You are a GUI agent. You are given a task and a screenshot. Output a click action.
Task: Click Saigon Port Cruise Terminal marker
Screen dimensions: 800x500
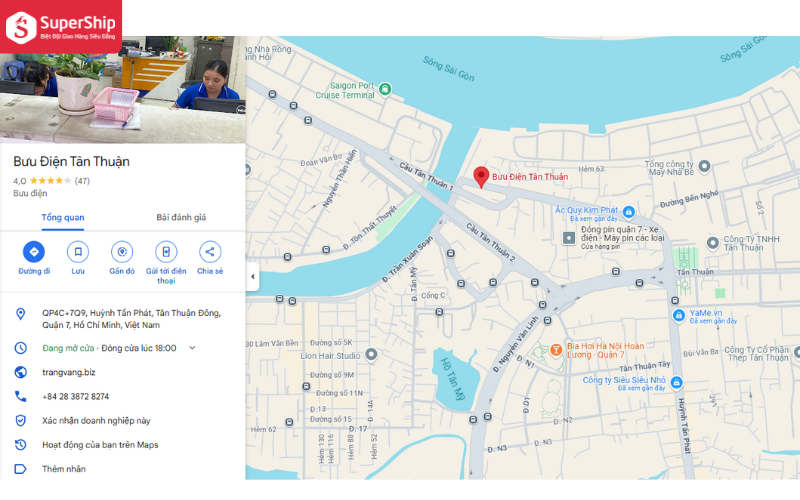(x=385, y=90)
